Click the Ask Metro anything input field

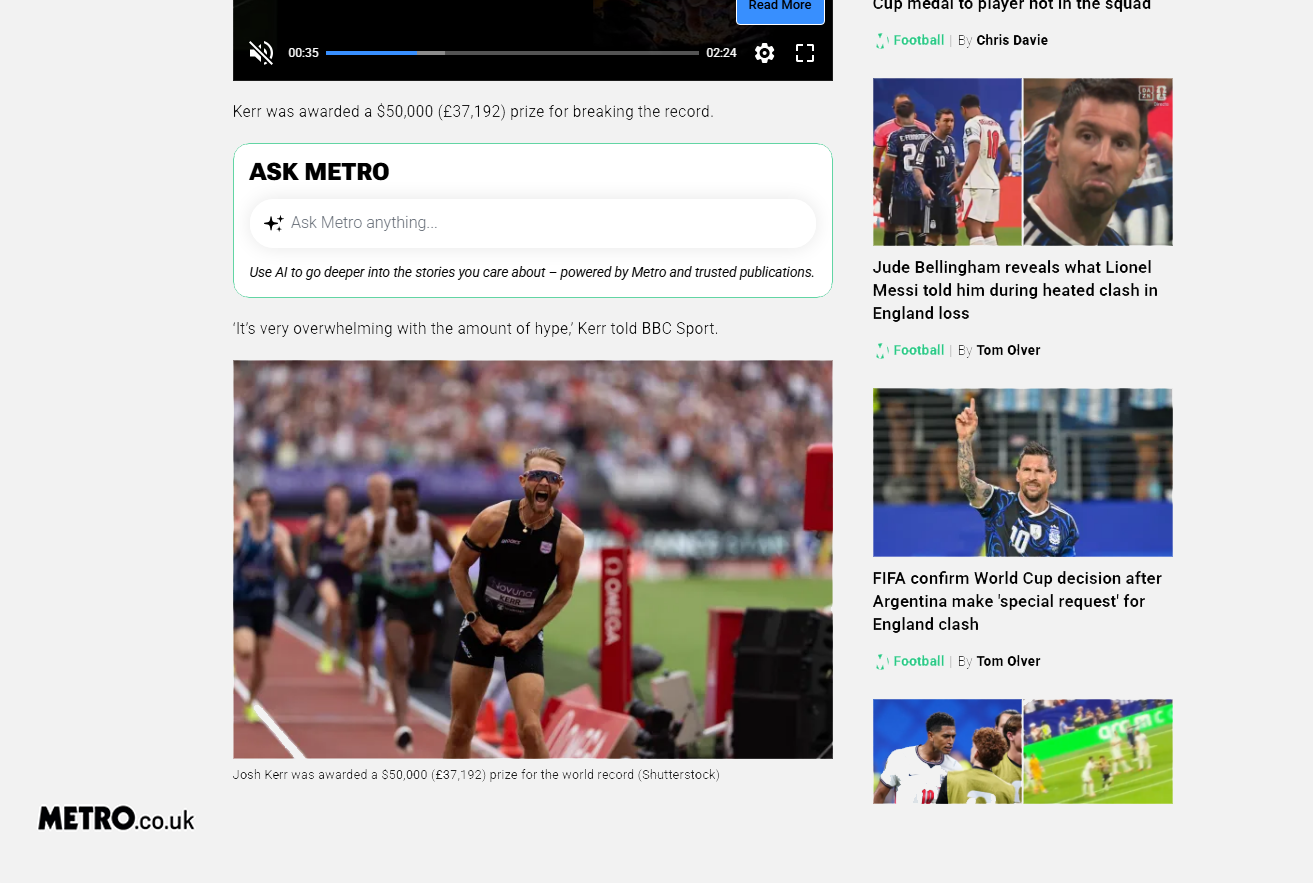(x=533, y=223)
